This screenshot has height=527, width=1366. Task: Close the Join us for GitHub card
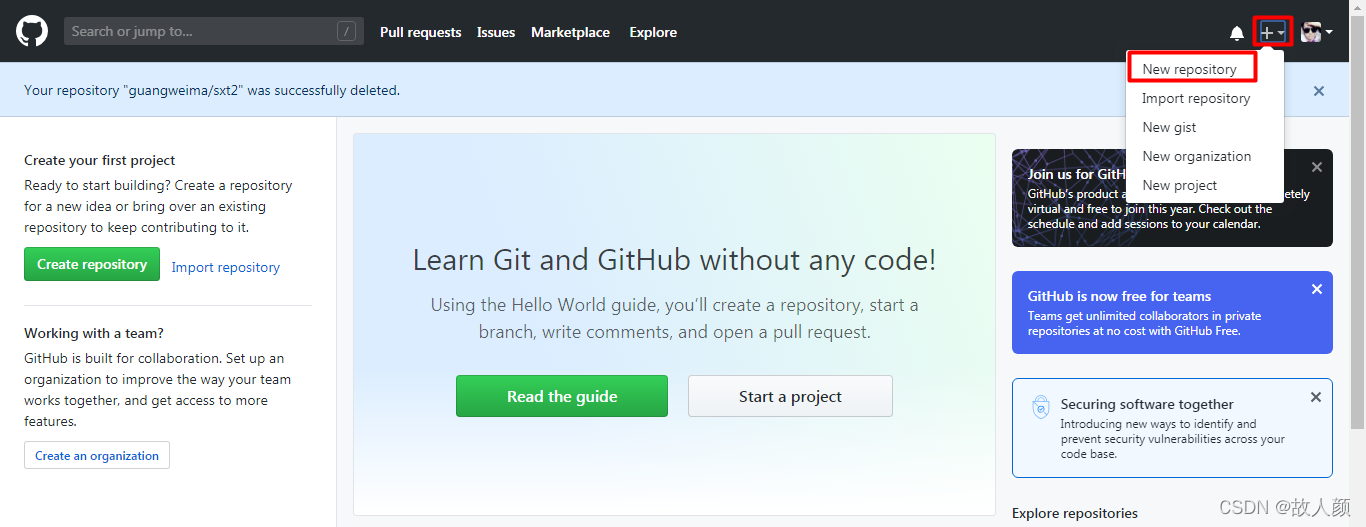(x=1317, y=167)
